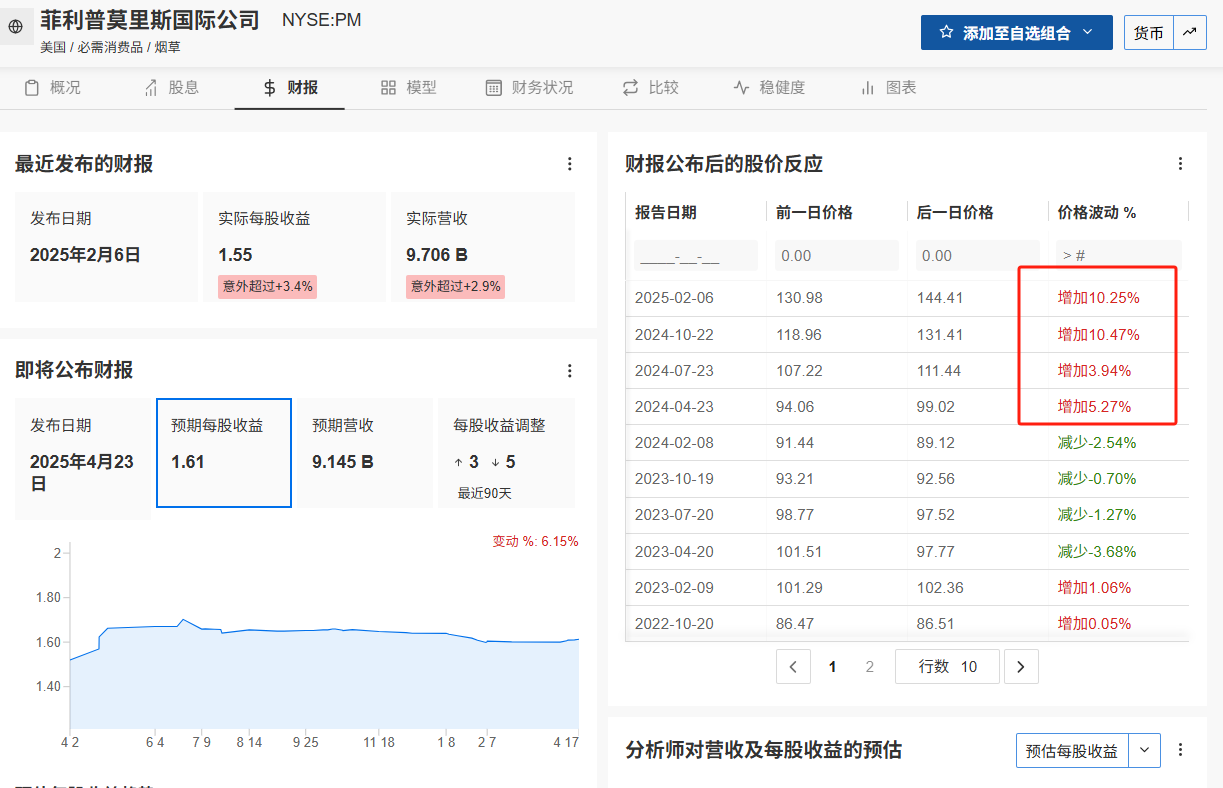Click the 2024-10-22 report date cell
1223x788 pixels.
pos(674,334)
